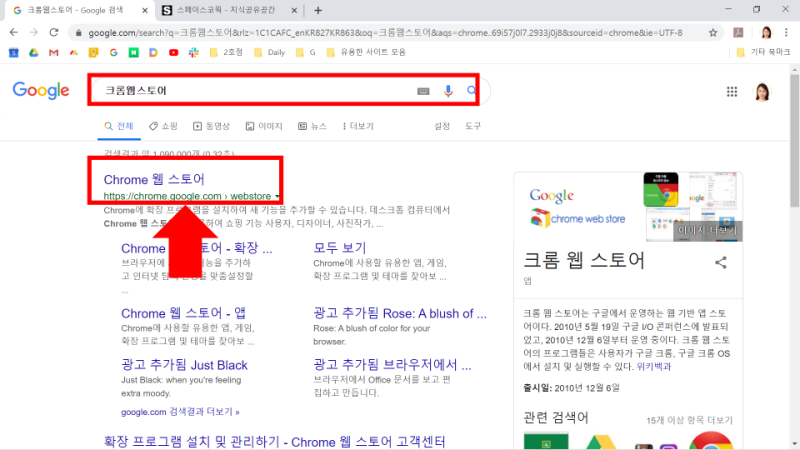Open the Google Keep bookmark

[x=93, y=52]
